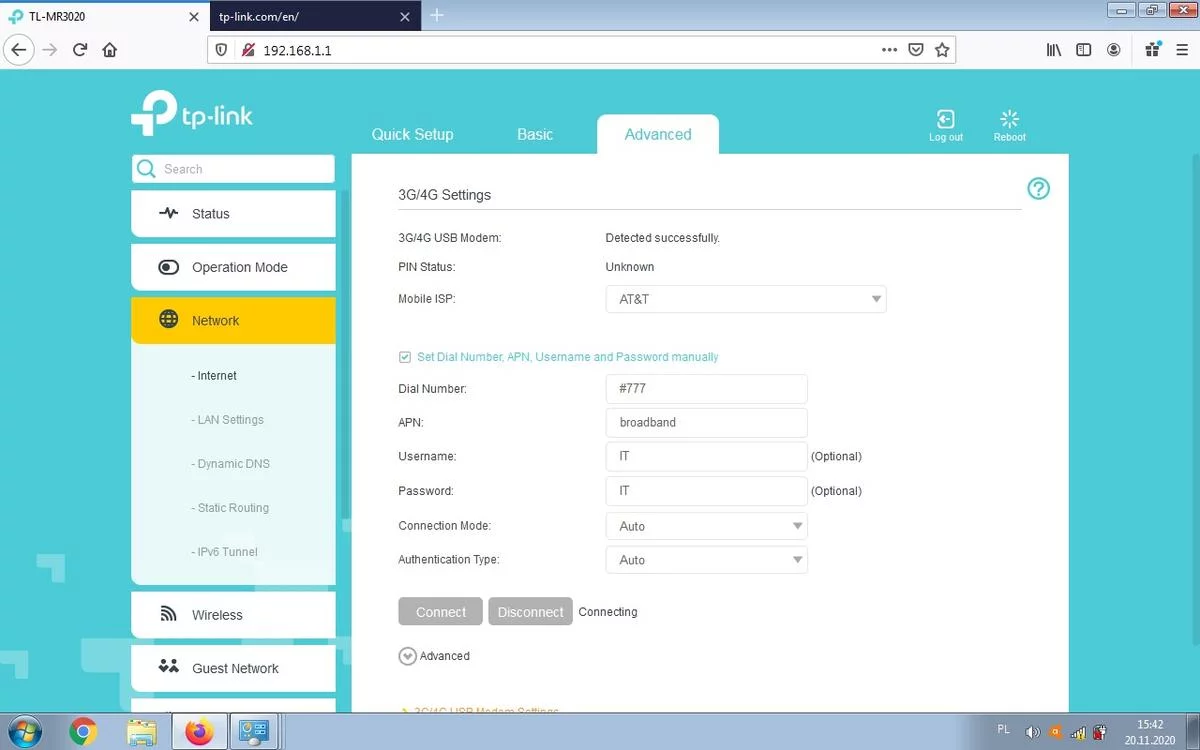This screenshot has width=1200, height=750.
Task: Open the Mobile ISP dropdown
Action: 746,299
